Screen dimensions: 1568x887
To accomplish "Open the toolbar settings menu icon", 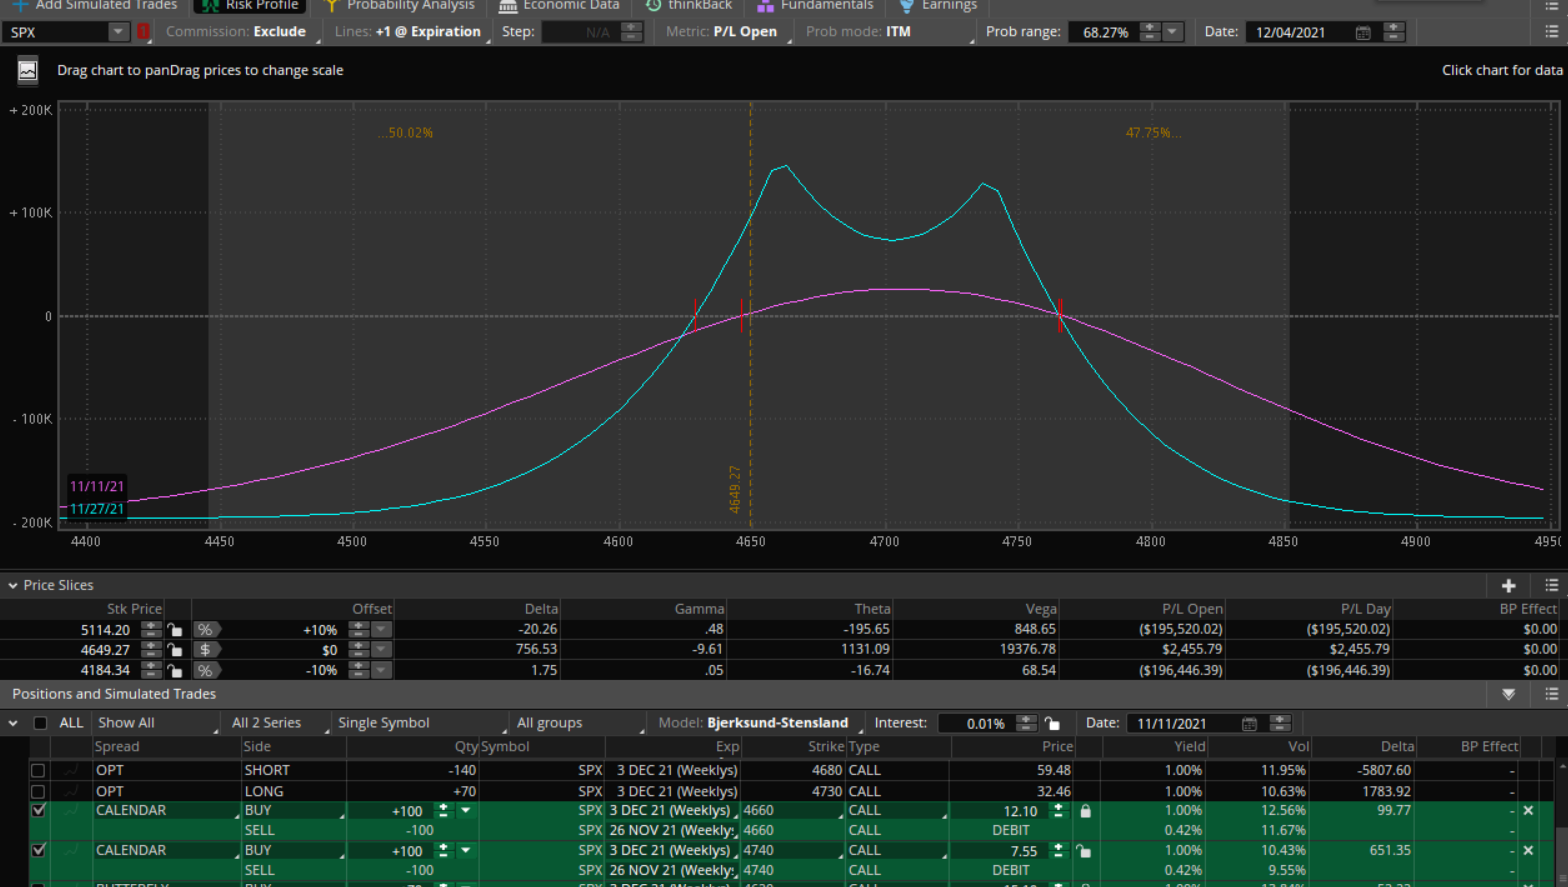I will (x=1551, y=32).
